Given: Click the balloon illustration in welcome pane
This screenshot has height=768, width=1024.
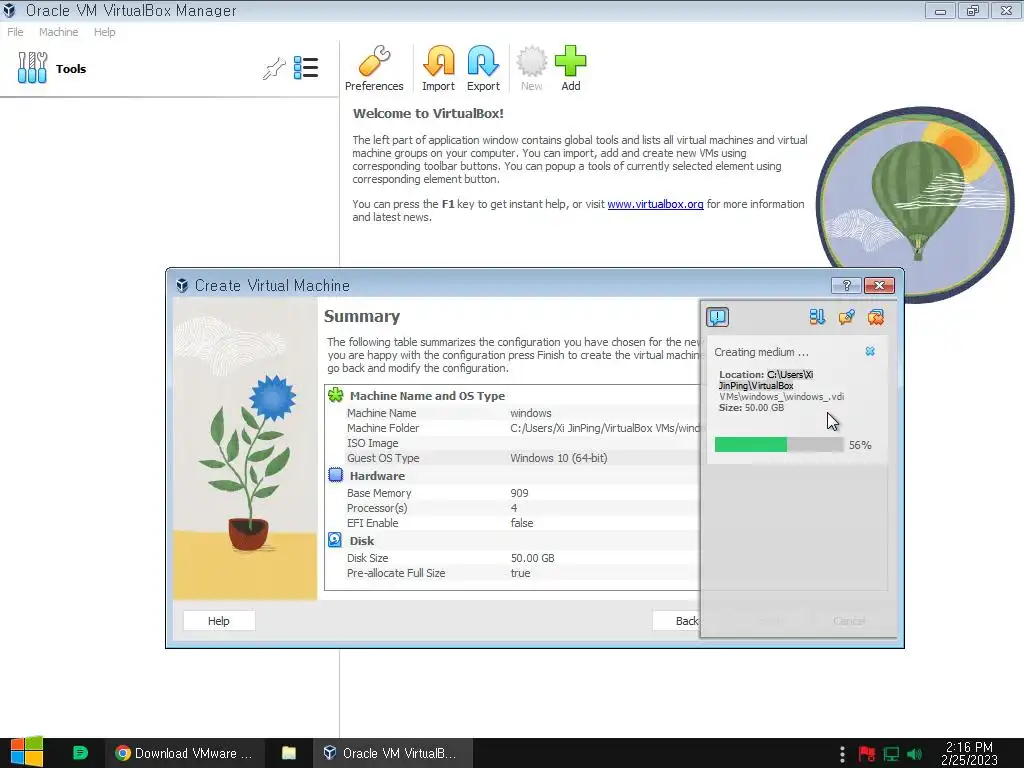Looking at the screenshot, I should (x=916, y=204).
